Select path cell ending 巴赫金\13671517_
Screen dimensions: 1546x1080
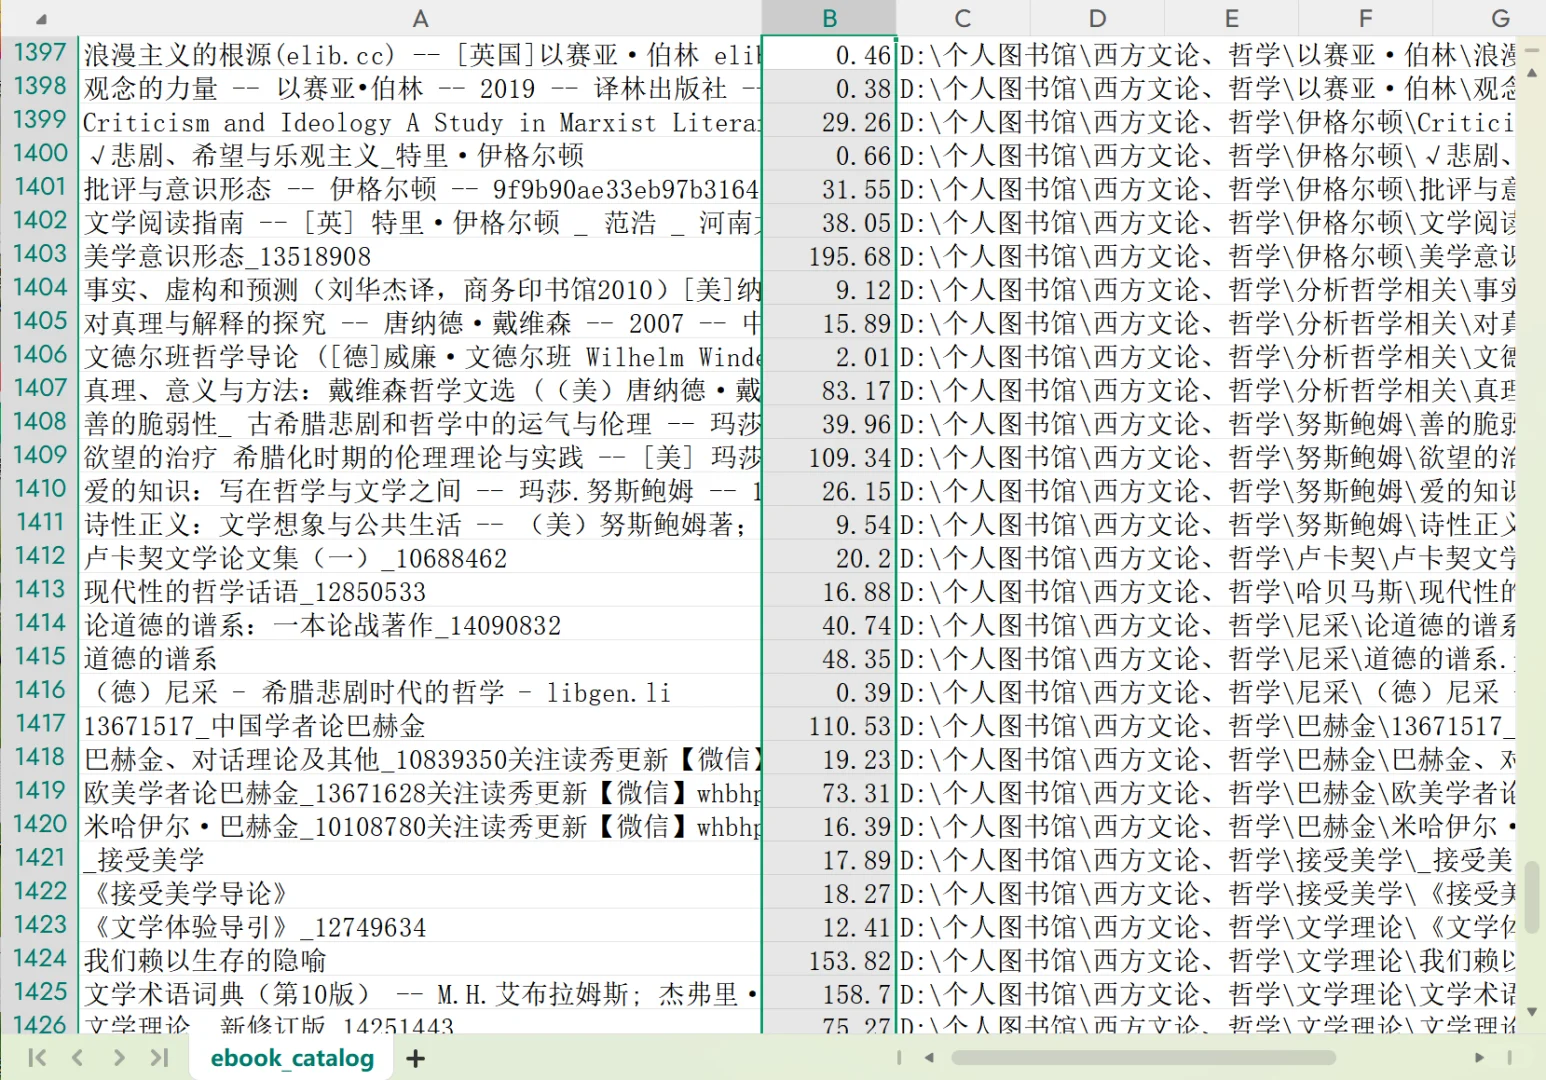click(1207, 725)
